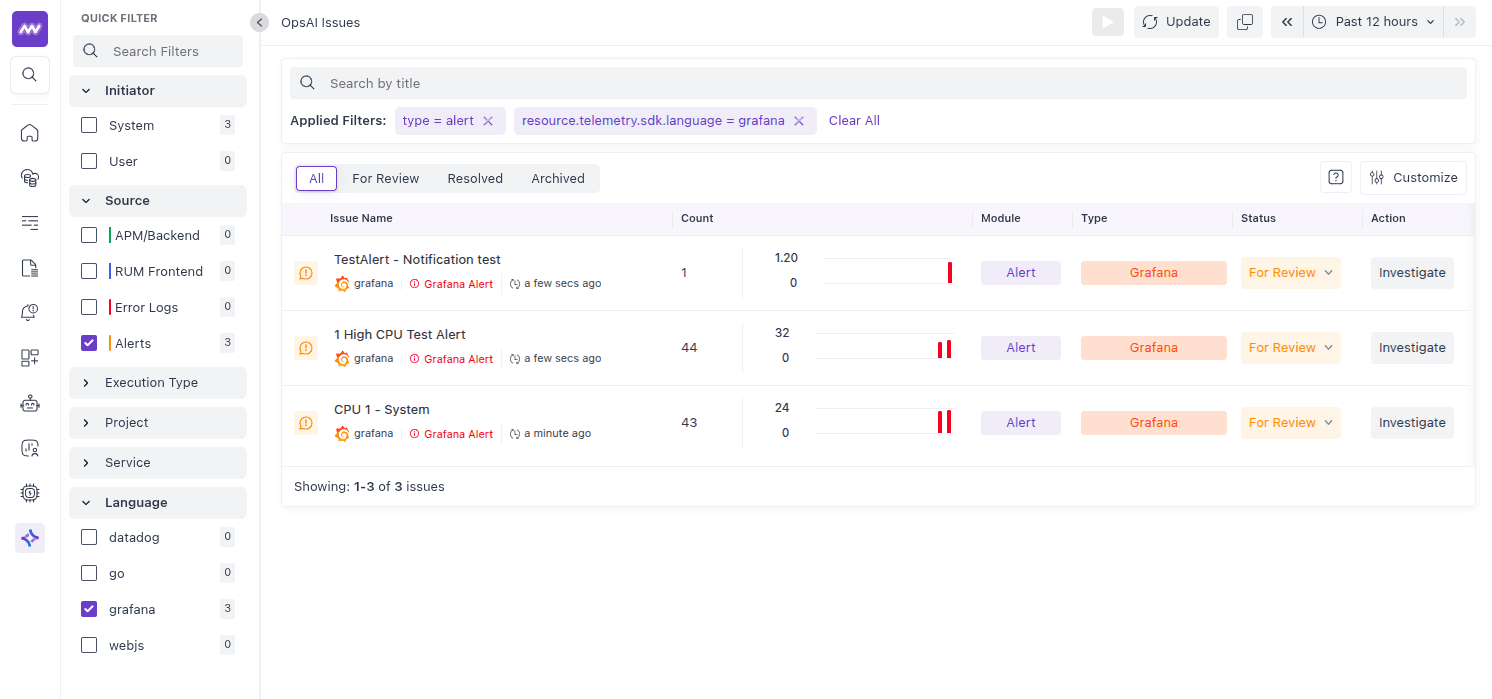Switch to the Archived tab

557,178
